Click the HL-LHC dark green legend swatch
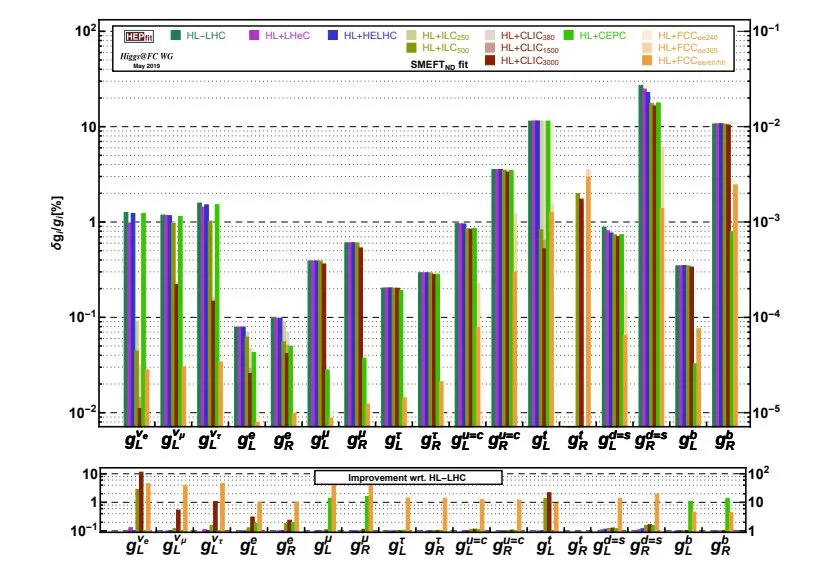829x568 pixels. click(176, 35)
